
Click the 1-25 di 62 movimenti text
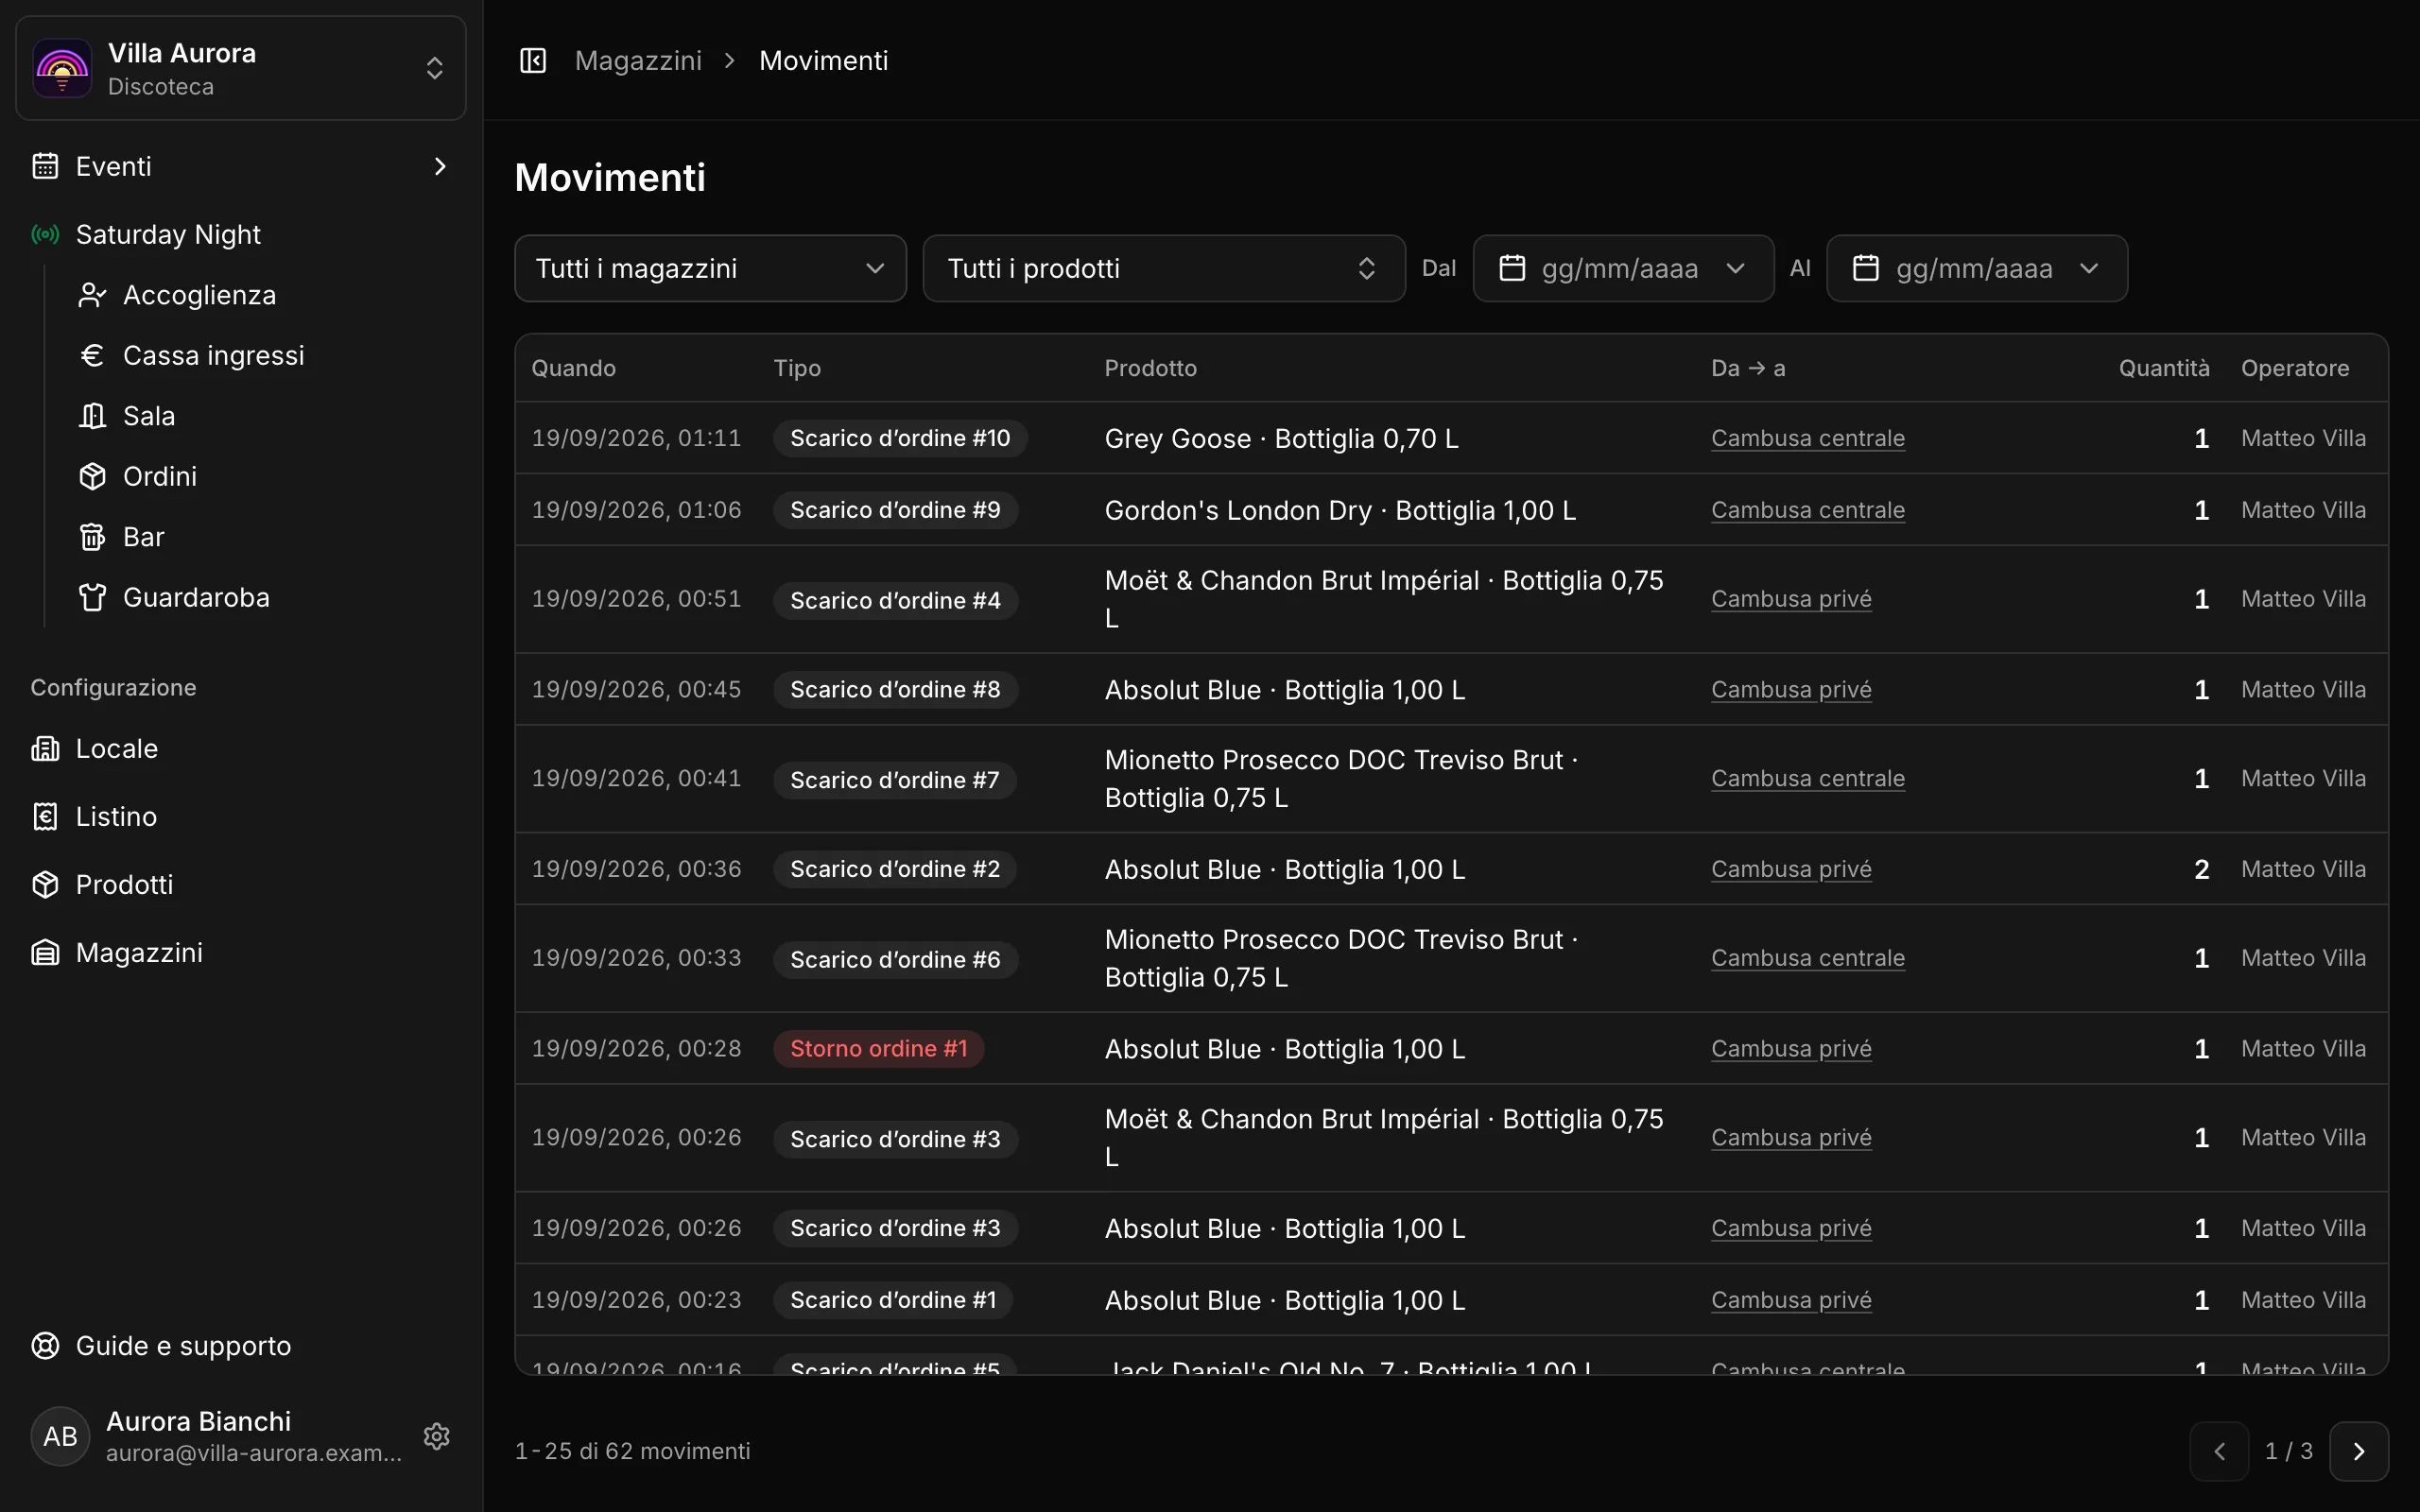coord(632,1451)
